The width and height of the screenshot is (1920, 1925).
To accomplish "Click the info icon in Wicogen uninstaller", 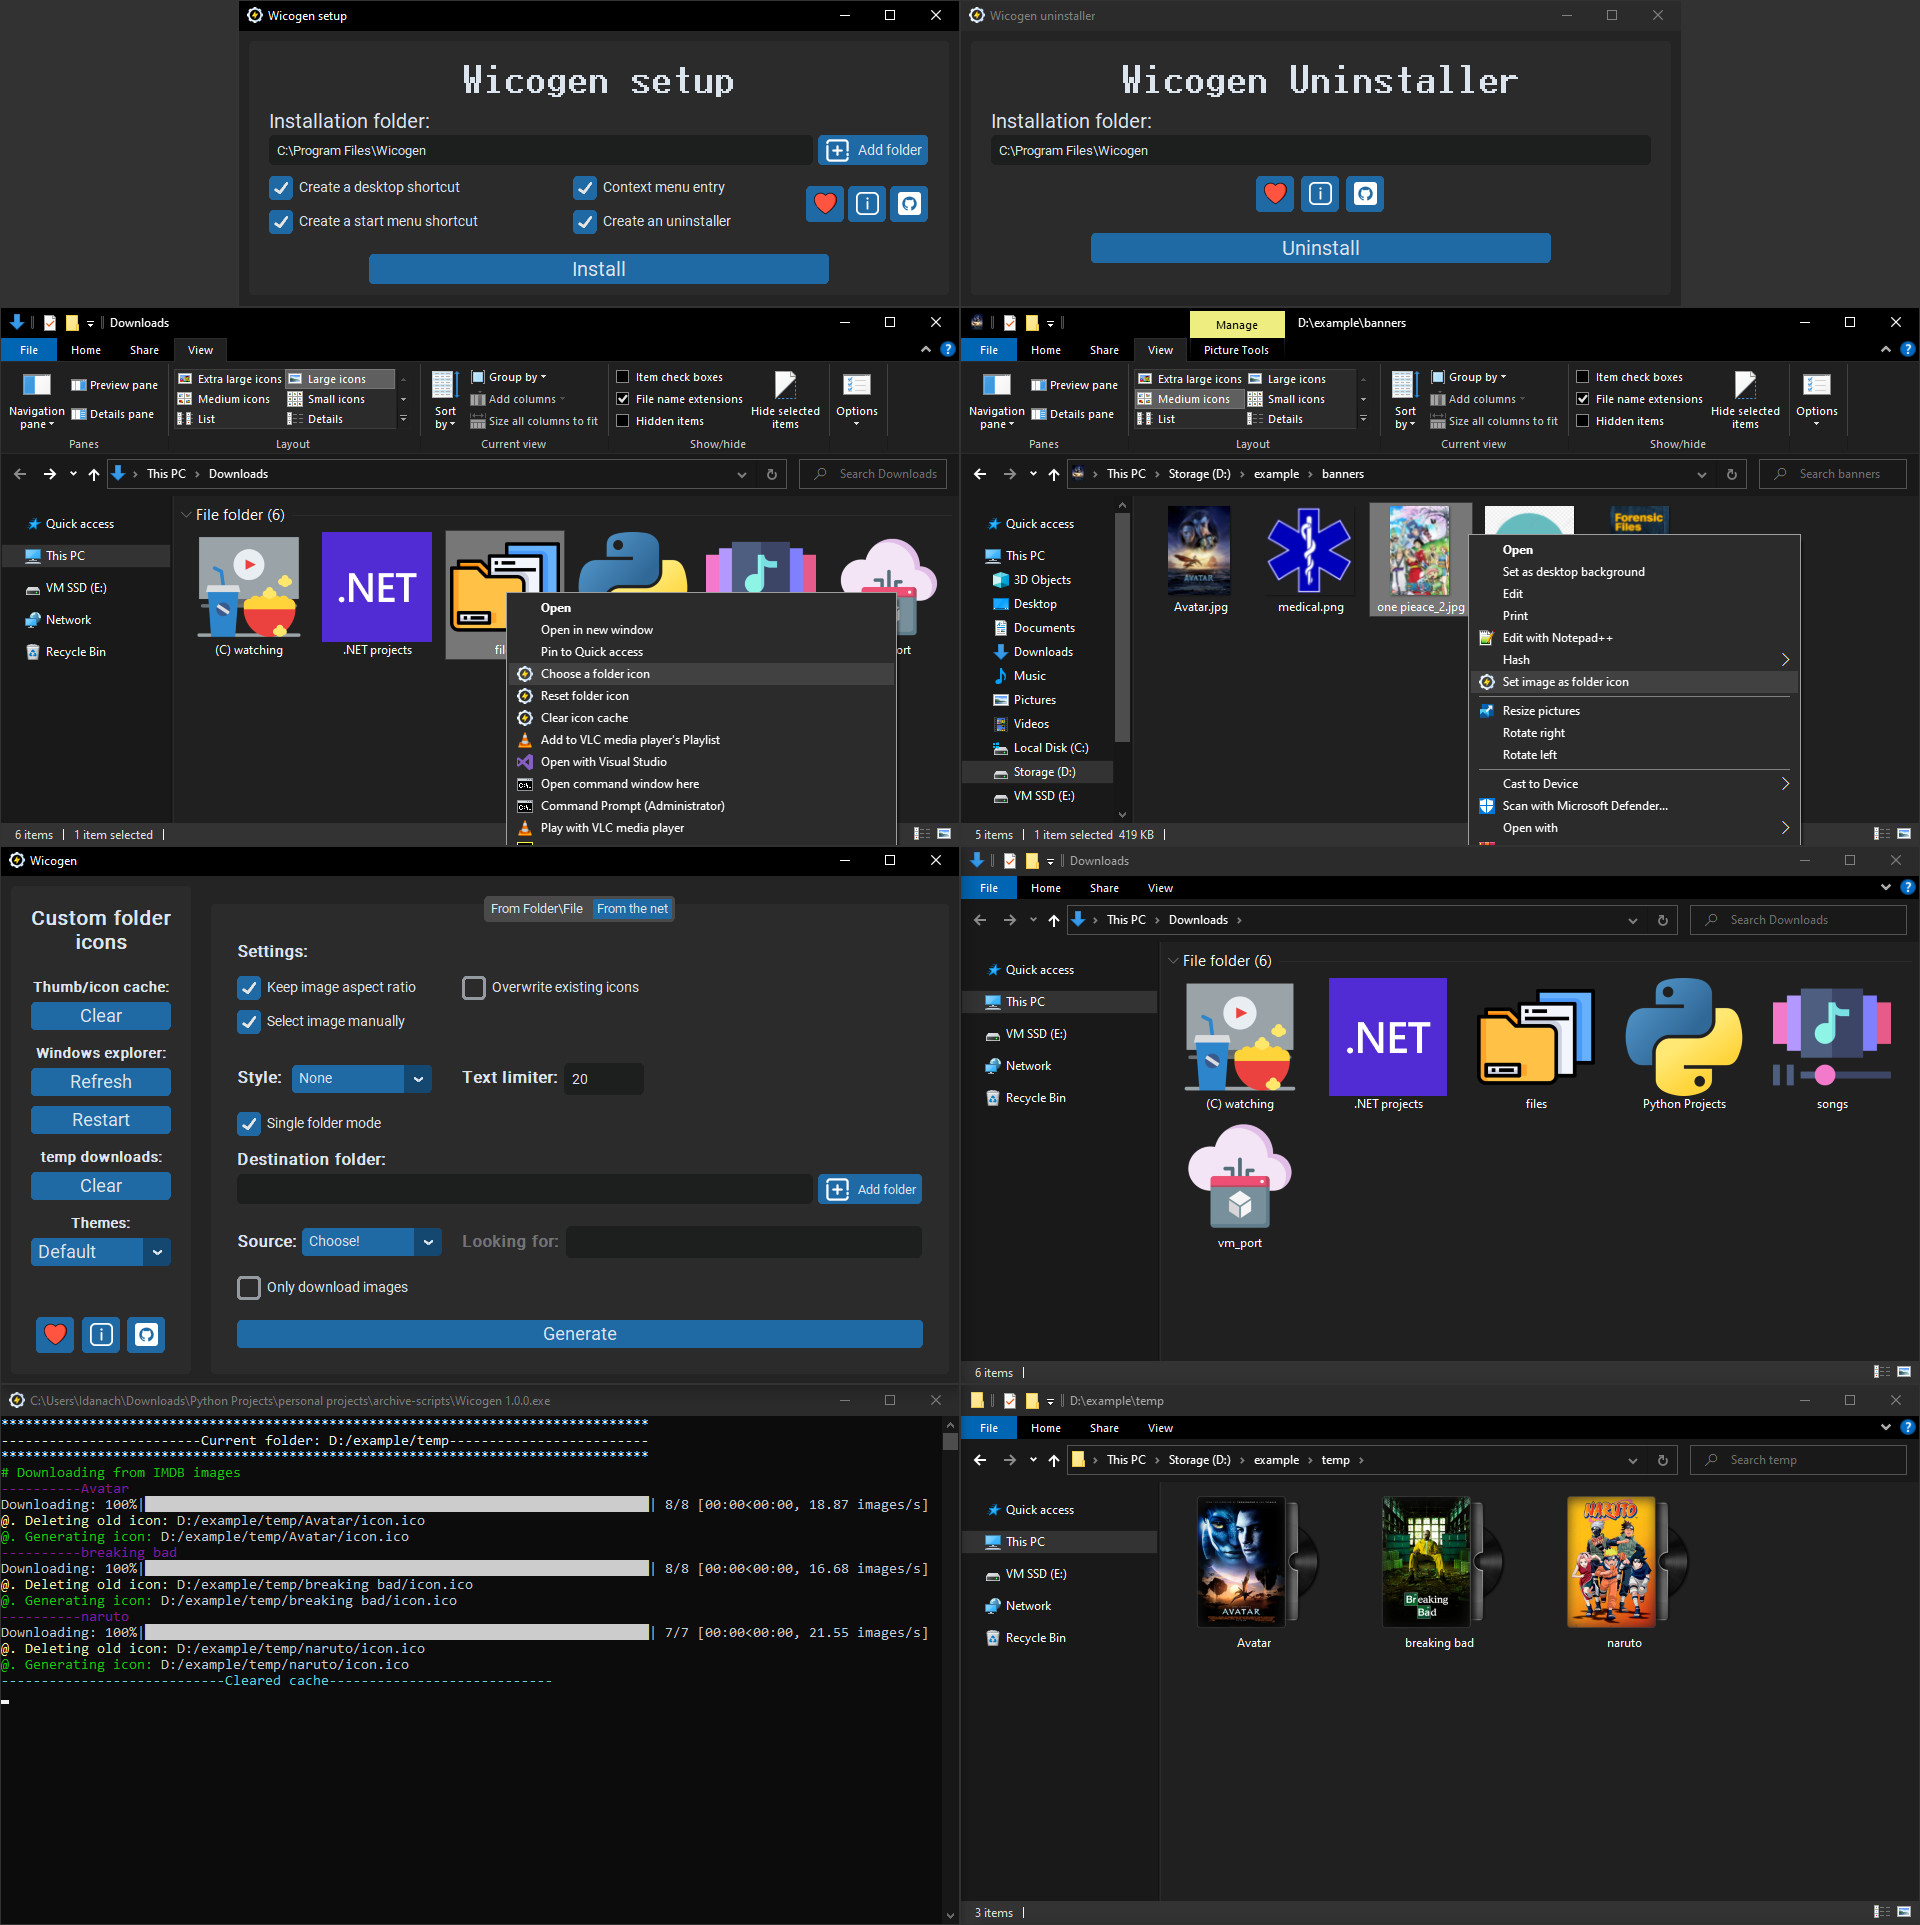I will 1320,193.
